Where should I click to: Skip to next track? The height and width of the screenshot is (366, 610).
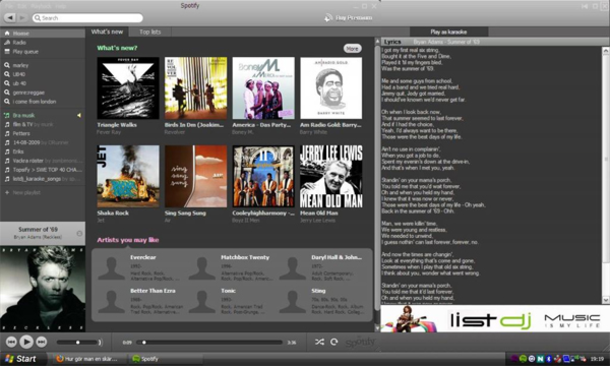41,342
